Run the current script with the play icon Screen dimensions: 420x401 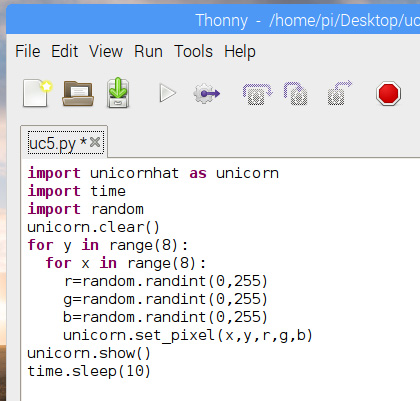[x=168, y=93]
